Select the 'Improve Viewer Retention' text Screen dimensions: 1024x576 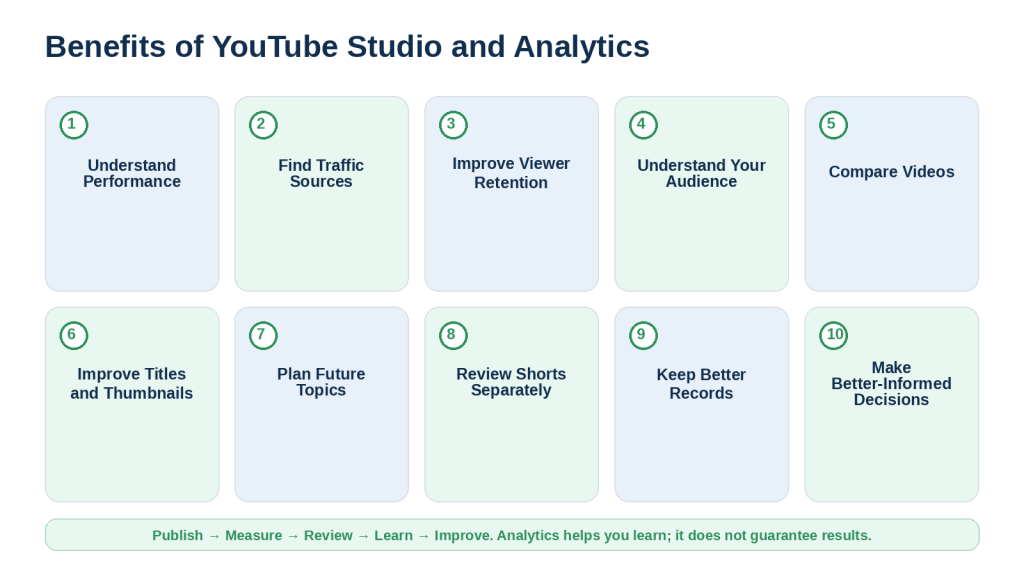coord(511,173)
